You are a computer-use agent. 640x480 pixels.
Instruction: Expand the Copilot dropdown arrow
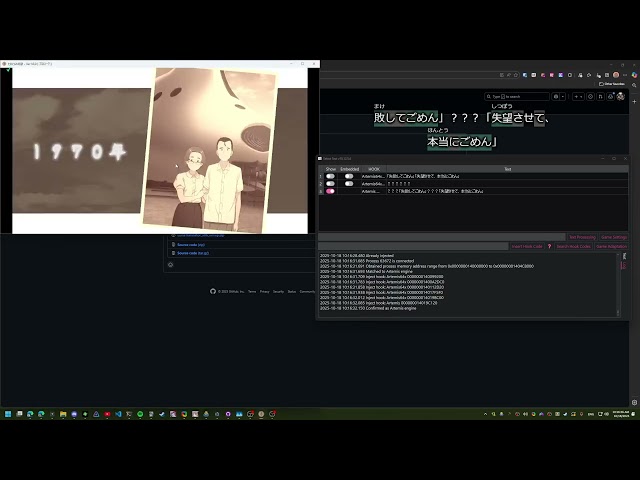coord(563,97)
